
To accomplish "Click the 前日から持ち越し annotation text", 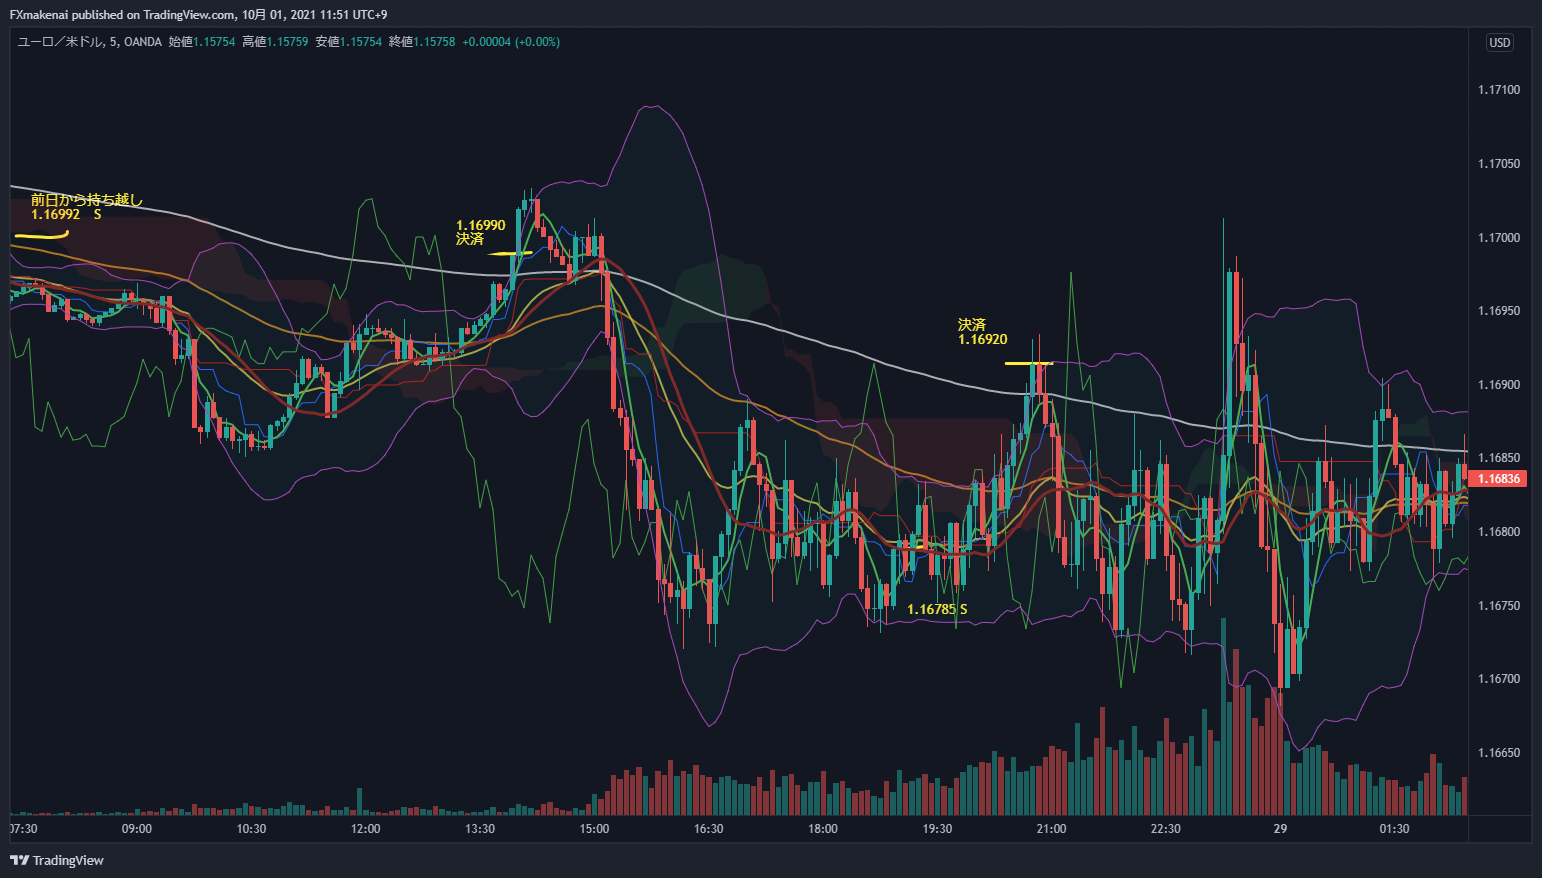I will 87,200.
